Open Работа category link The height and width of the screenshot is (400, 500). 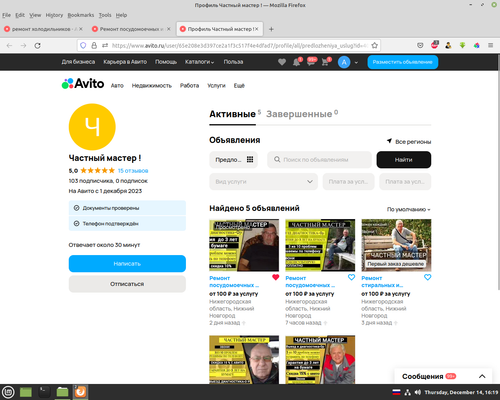click(189, 86)
